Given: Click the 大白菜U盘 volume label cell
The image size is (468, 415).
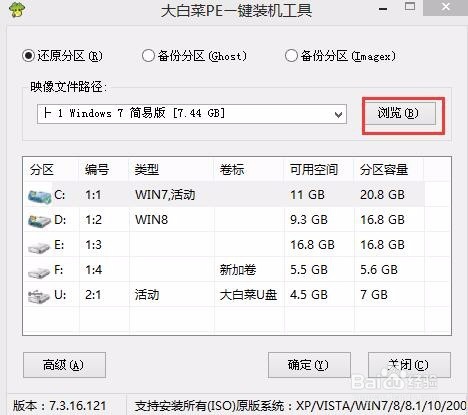Looking at the screenshot, I should click(x=248, y=295).
